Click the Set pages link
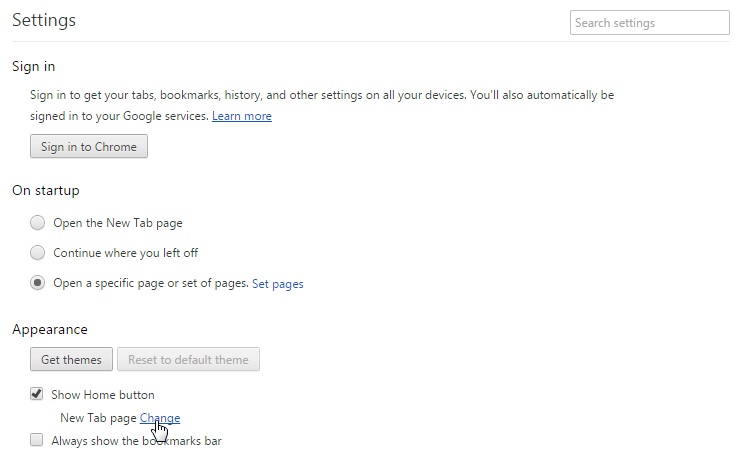 tap(277, 284)
